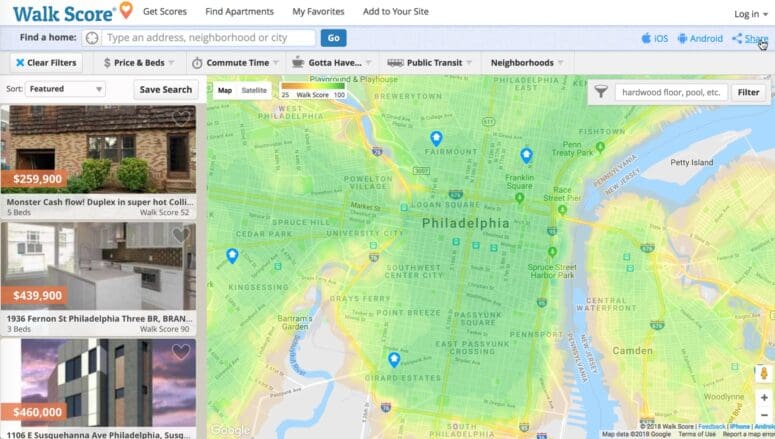Expand Gotta Have filter
775x439 pixels.
pyautogui.click(x=332, y=63)
